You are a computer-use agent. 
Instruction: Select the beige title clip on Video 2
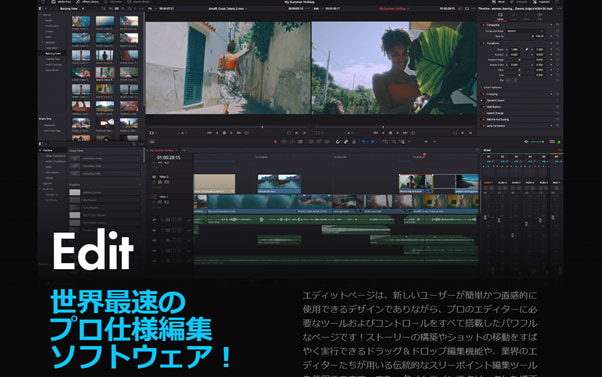tap(214, 184)
